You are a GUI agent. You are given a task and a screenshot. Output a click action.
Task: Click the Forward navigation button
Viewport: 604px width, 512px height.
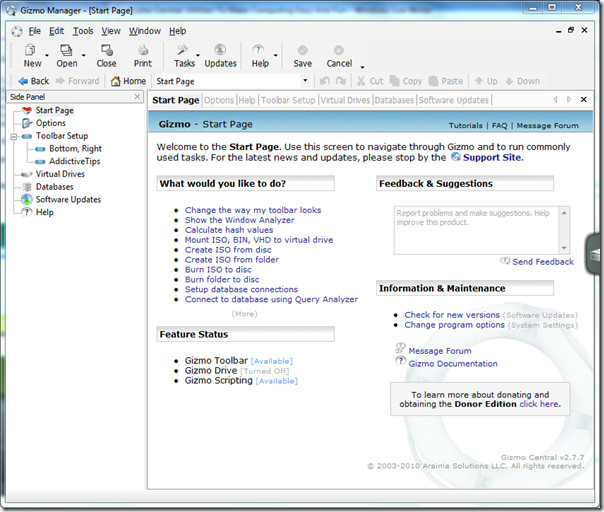(77, 81)
